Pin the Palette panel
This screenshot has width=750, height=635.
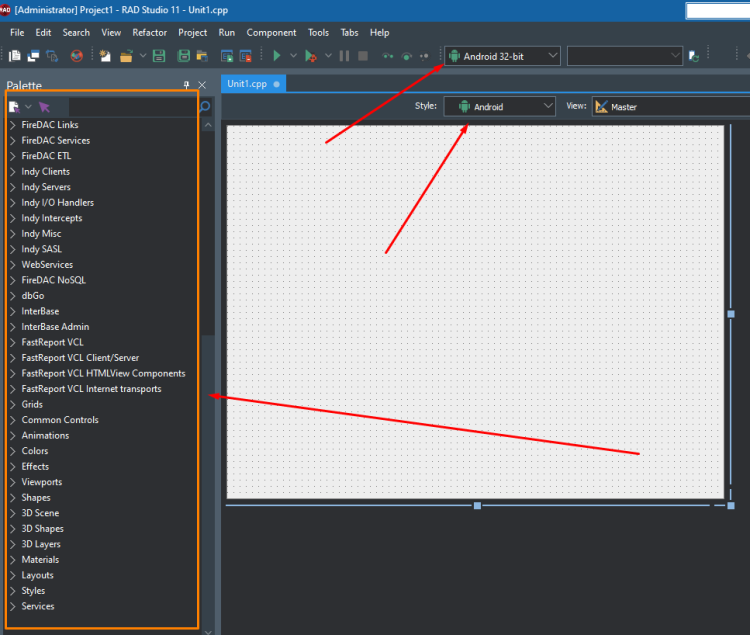click(x=186, y=85)
